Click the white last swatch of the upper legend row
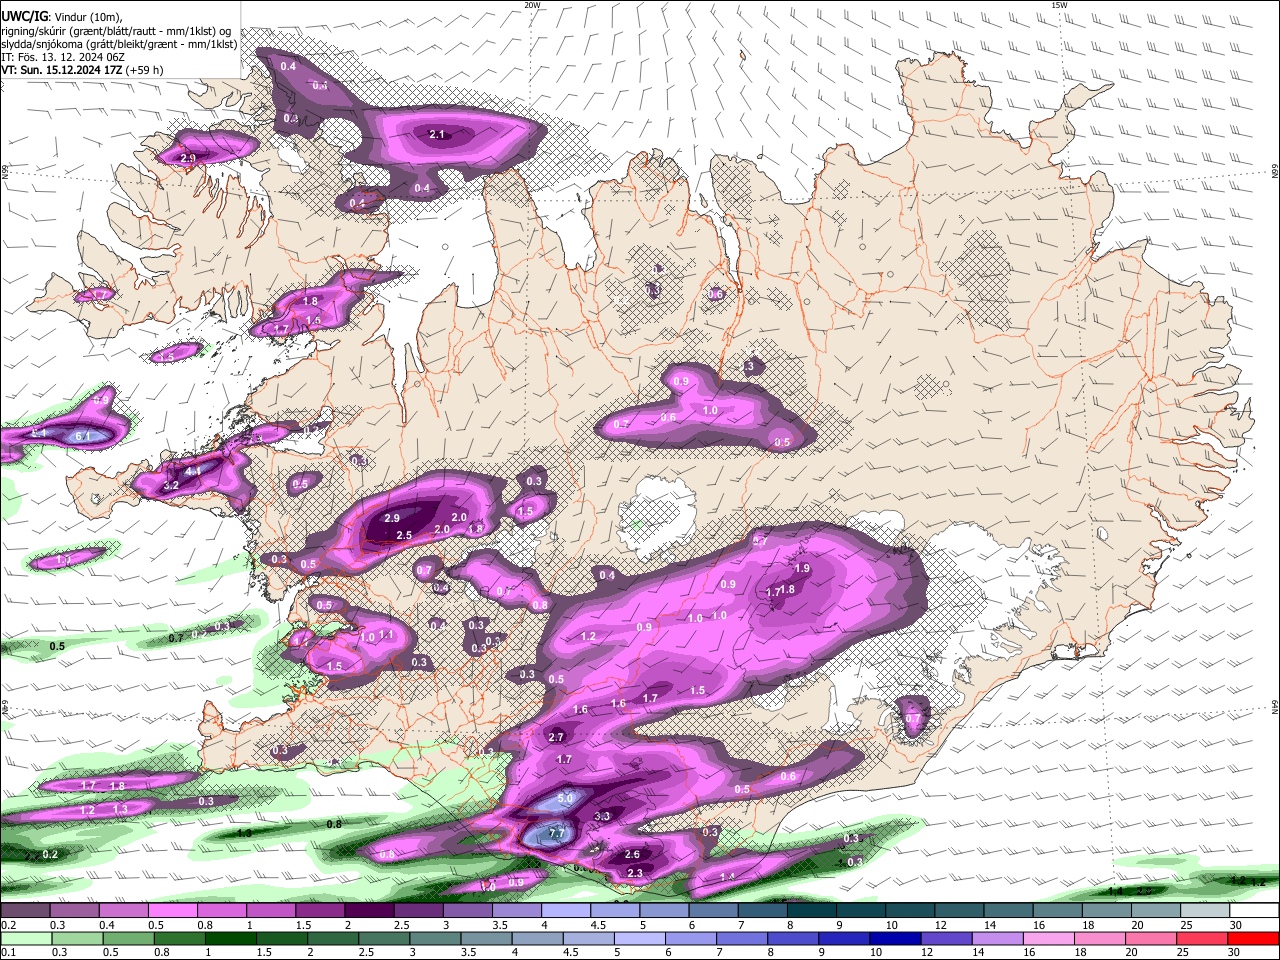Viewport: 1280px width, 960px height. pyautogui.click(x=1255, y=911)
